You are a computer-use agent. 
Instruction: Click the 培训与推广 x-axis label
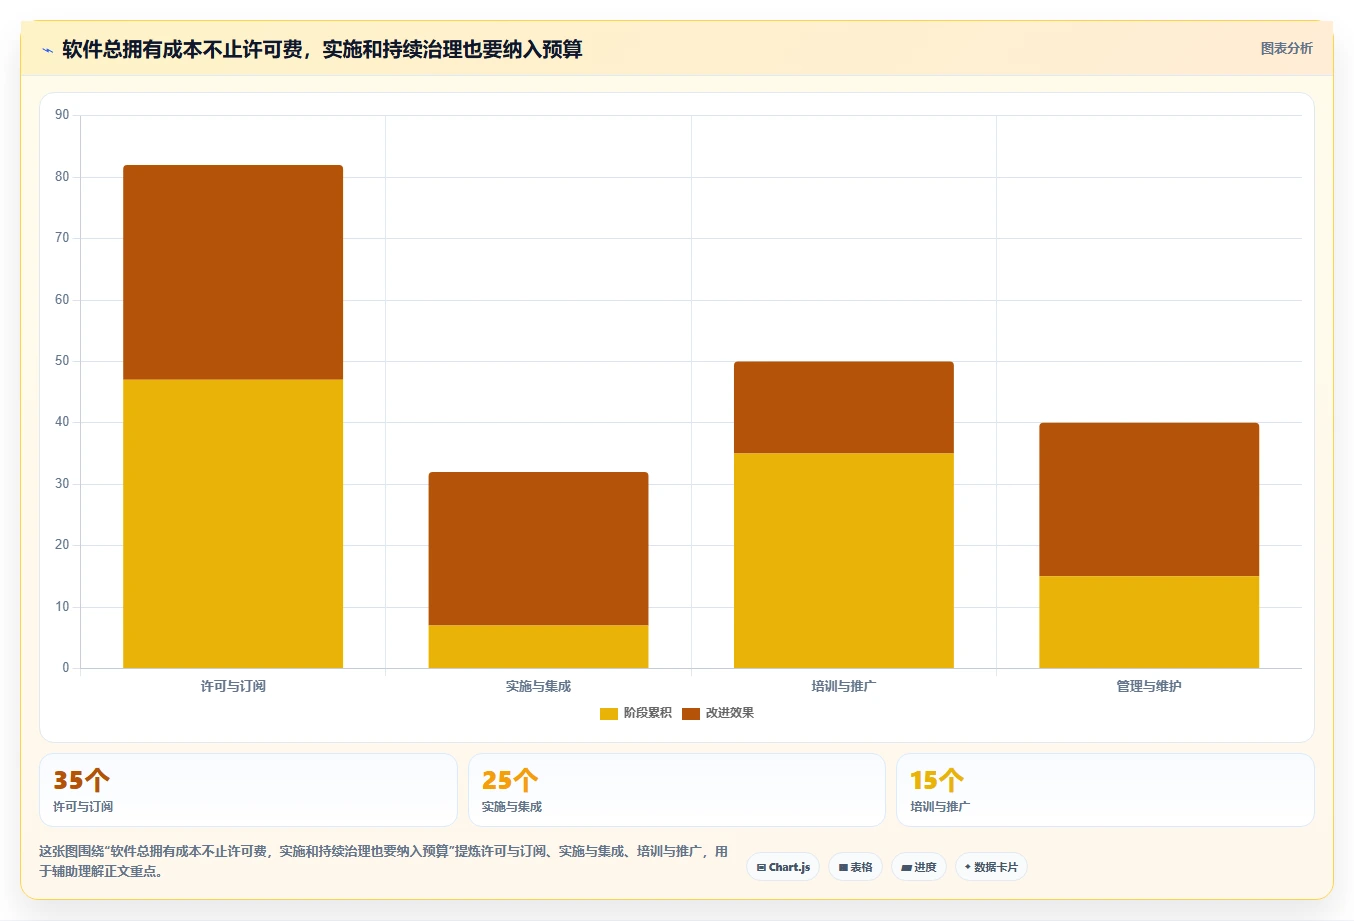pyautogui.click(x=844, y=686)
